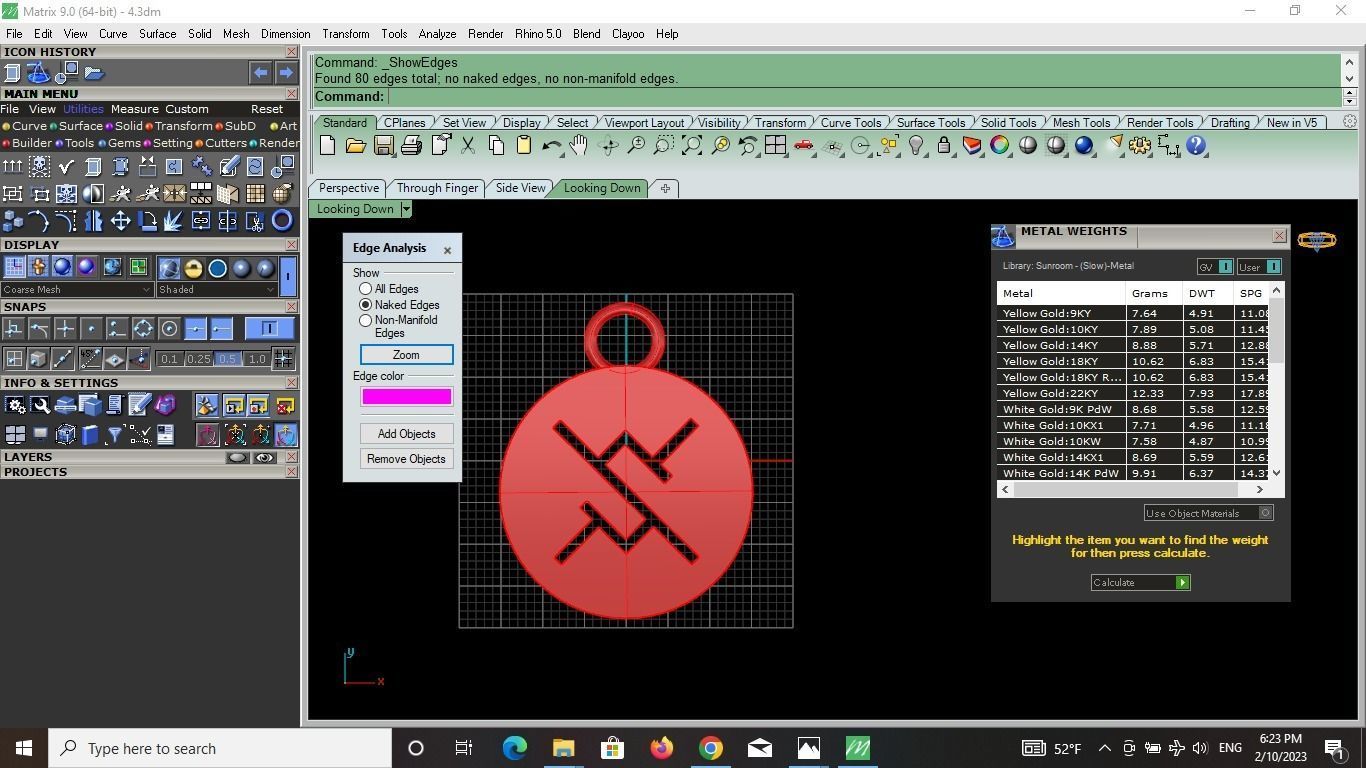Click the Windows taskbar search box

coord(220,748)
